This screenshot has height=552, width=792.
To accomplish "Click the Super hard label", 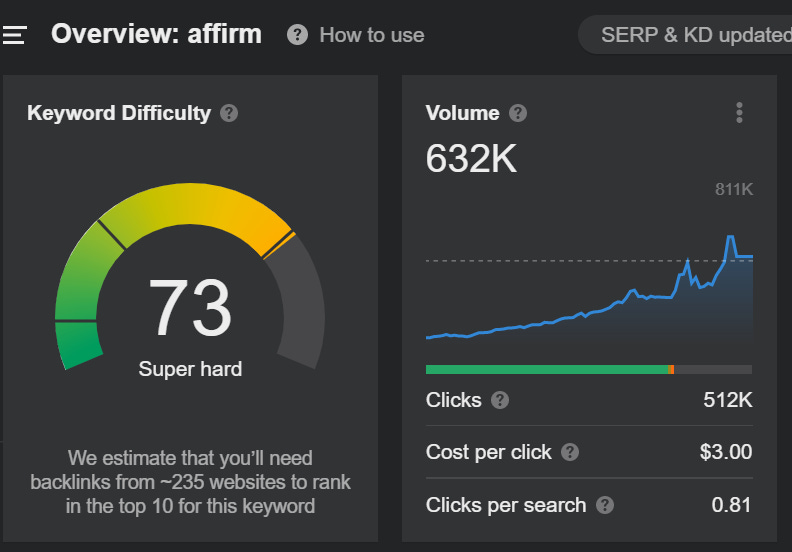I will coord(190,369).
